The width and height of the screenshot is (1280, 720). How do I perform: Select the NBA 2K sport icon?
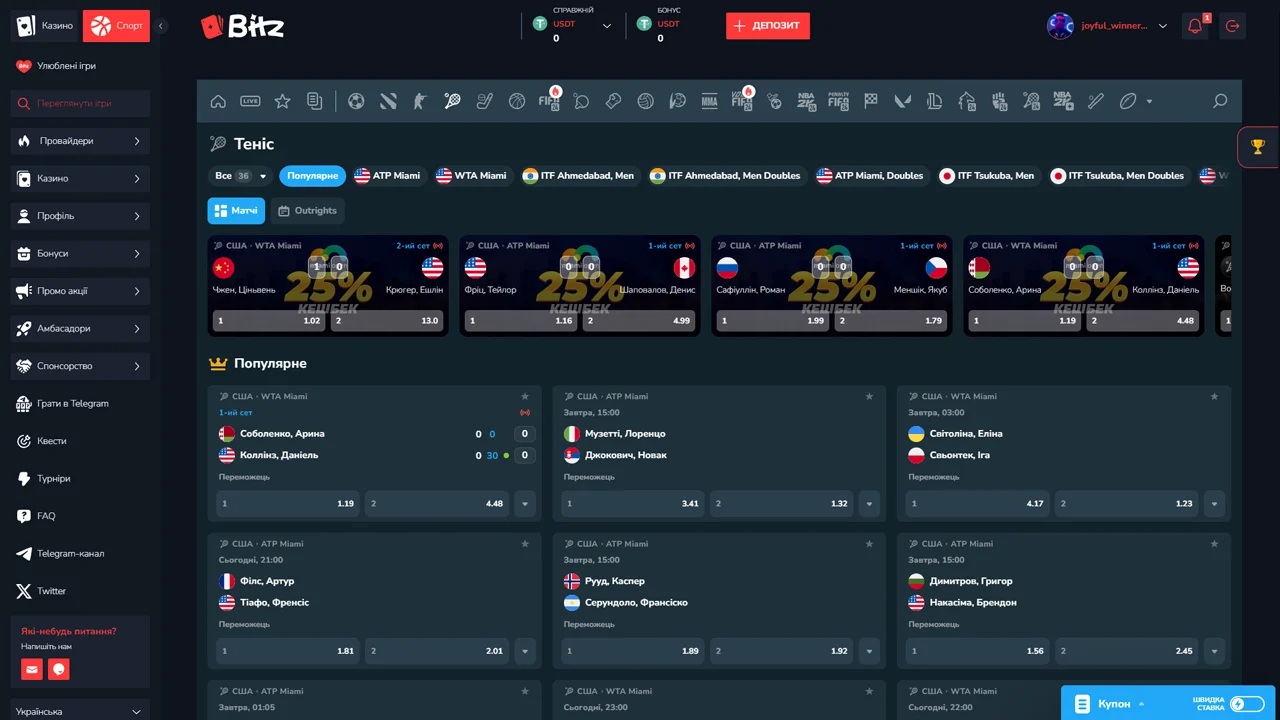point(806,101)
